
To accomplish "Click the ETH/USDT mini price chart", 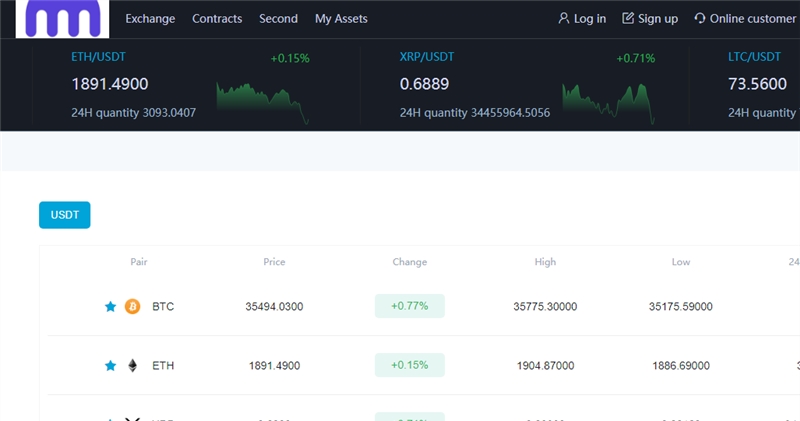I will click(x=263, y=100).
